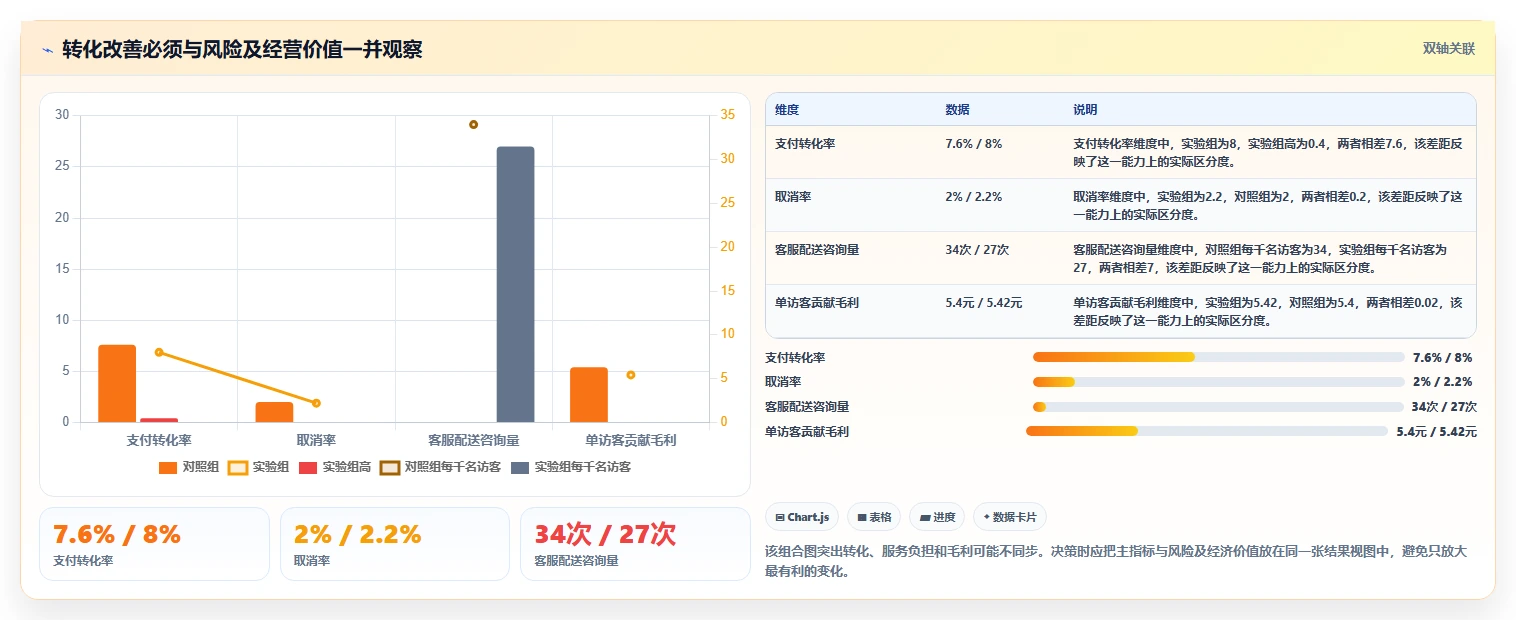Click the 单访客贡献毛利 table row label

[817, 302]
